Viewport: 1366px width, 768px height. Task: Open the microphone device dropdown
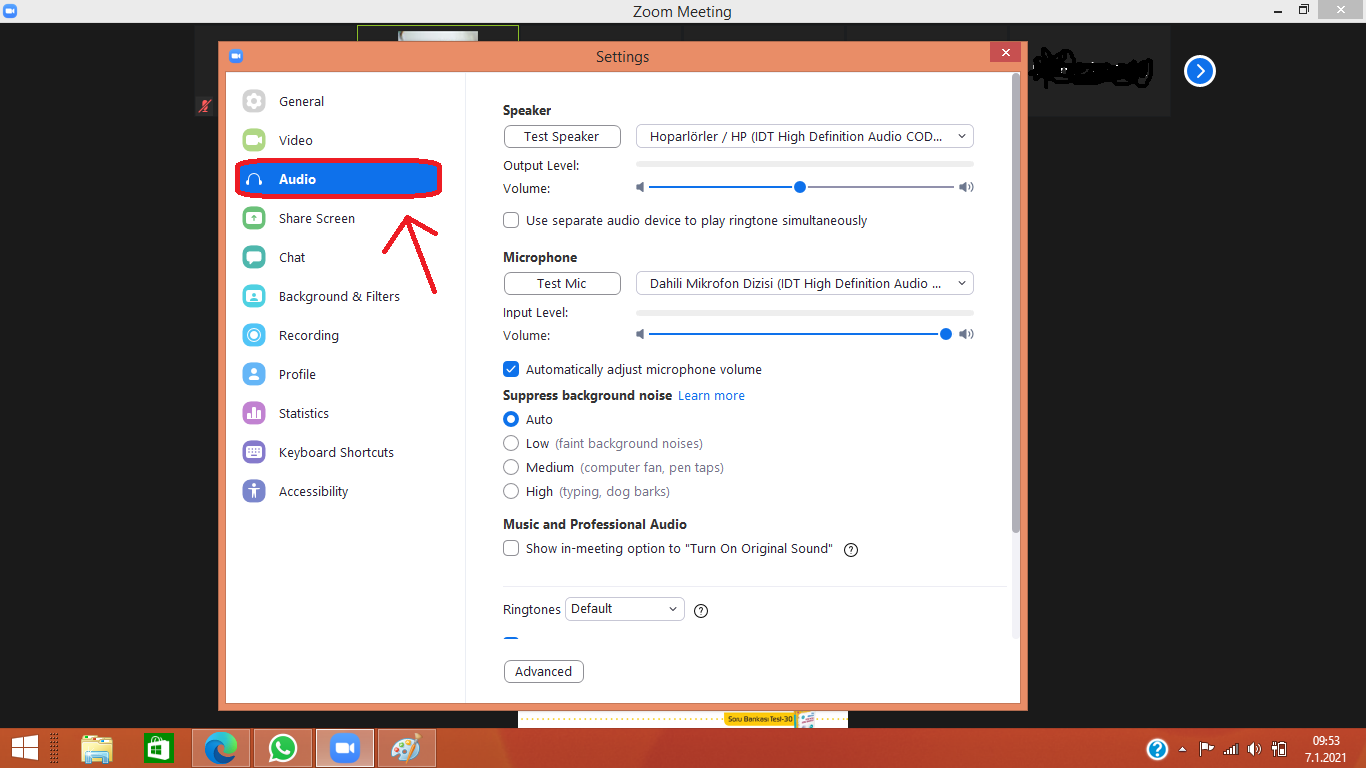pyautogui.click(x=805, y=283)
